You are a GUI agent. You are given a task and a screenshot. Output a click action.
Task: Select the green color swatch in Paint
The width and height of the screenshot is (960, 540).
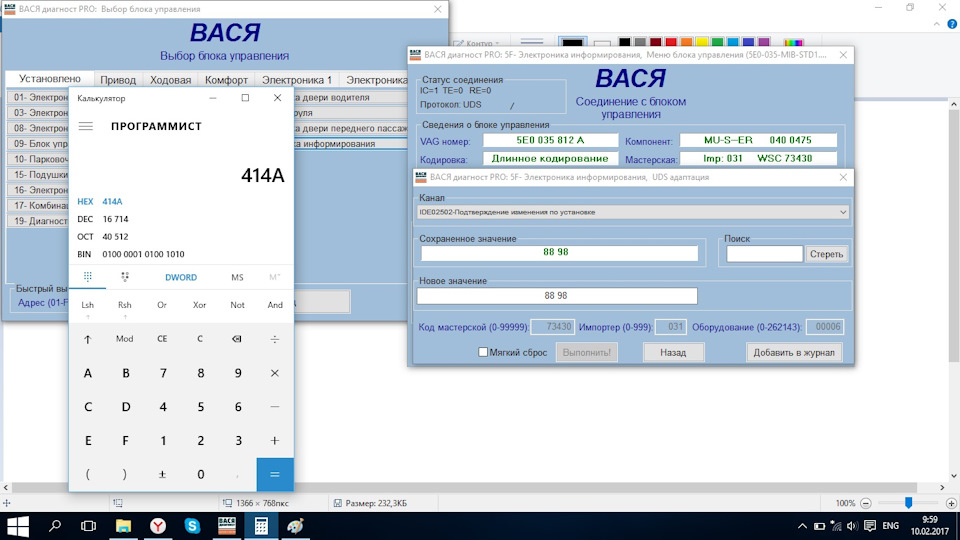point(718,43)
